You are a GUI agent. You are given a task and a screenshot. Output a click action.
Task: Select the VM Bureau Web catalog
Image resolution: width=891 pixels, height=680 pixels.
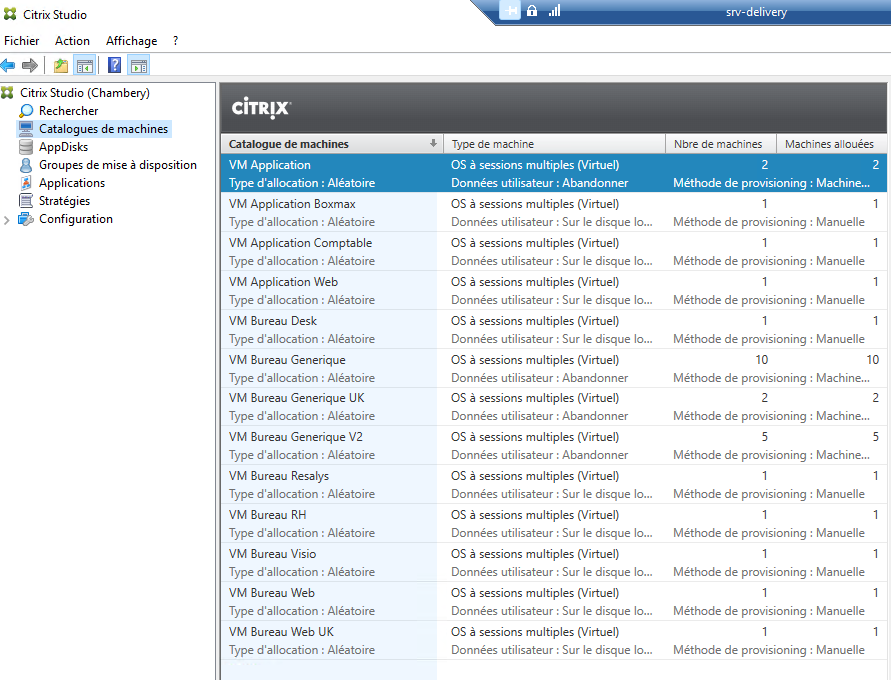pyautogui.click(x=554, y=602)
